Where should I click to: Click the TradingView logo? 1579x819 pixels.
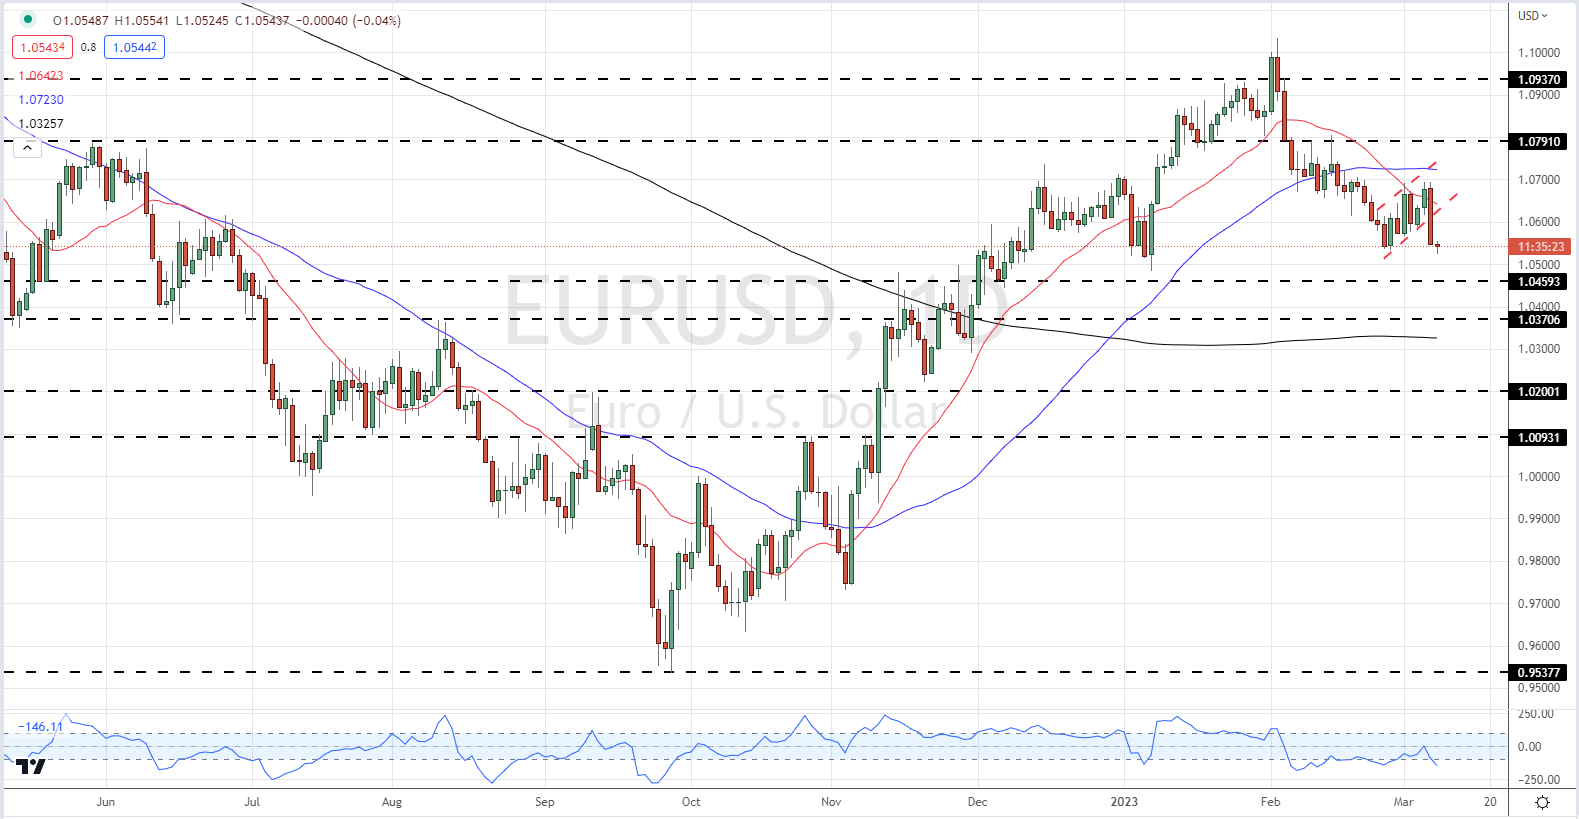tap(31, 767)
